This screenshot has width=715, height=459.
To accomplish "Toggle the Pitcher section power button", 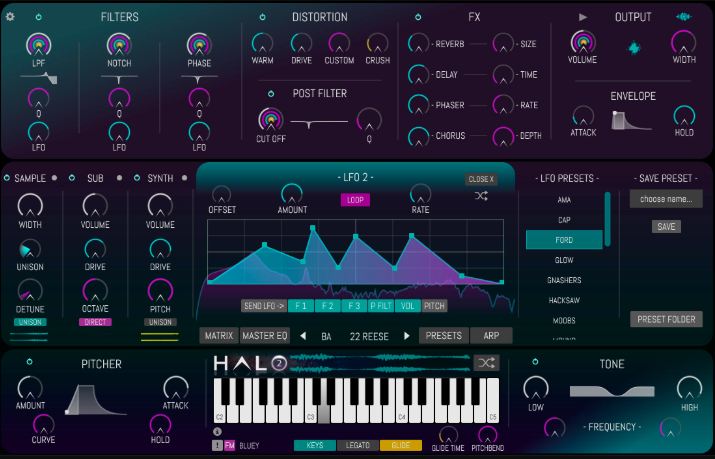I will coord(30,362).
